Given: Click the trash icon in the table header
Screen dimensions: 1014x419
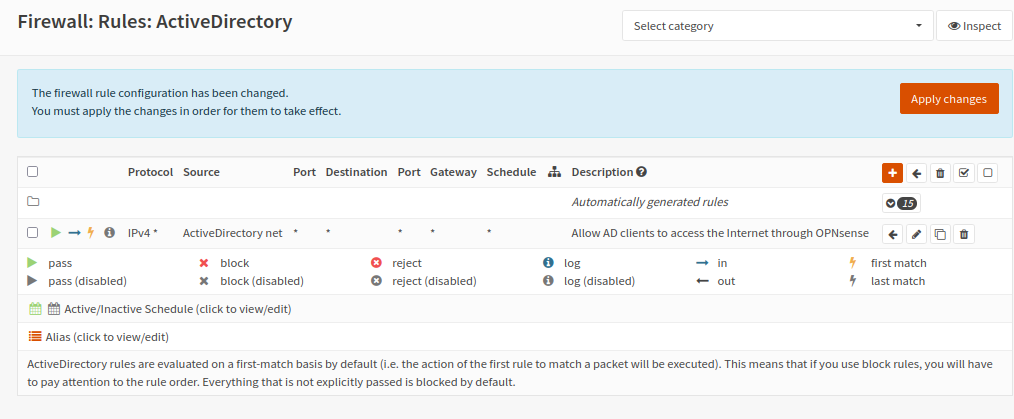Looking at the screenshot, I should point(940,172).
